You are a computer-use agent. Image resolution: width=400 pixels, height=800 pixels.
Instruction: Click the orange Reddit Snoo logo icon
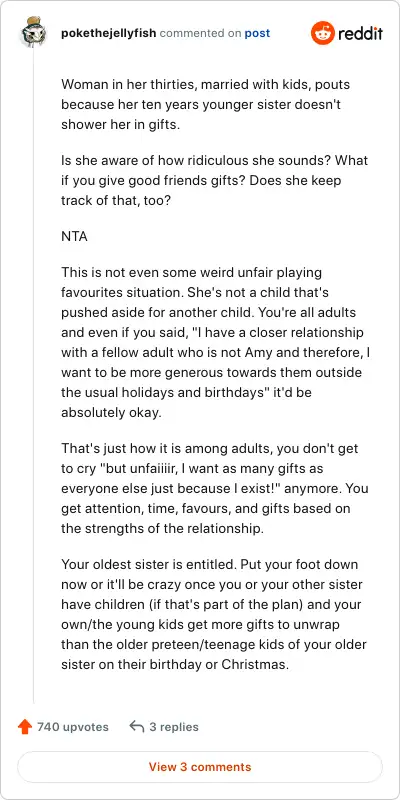(x=322, y=33)
